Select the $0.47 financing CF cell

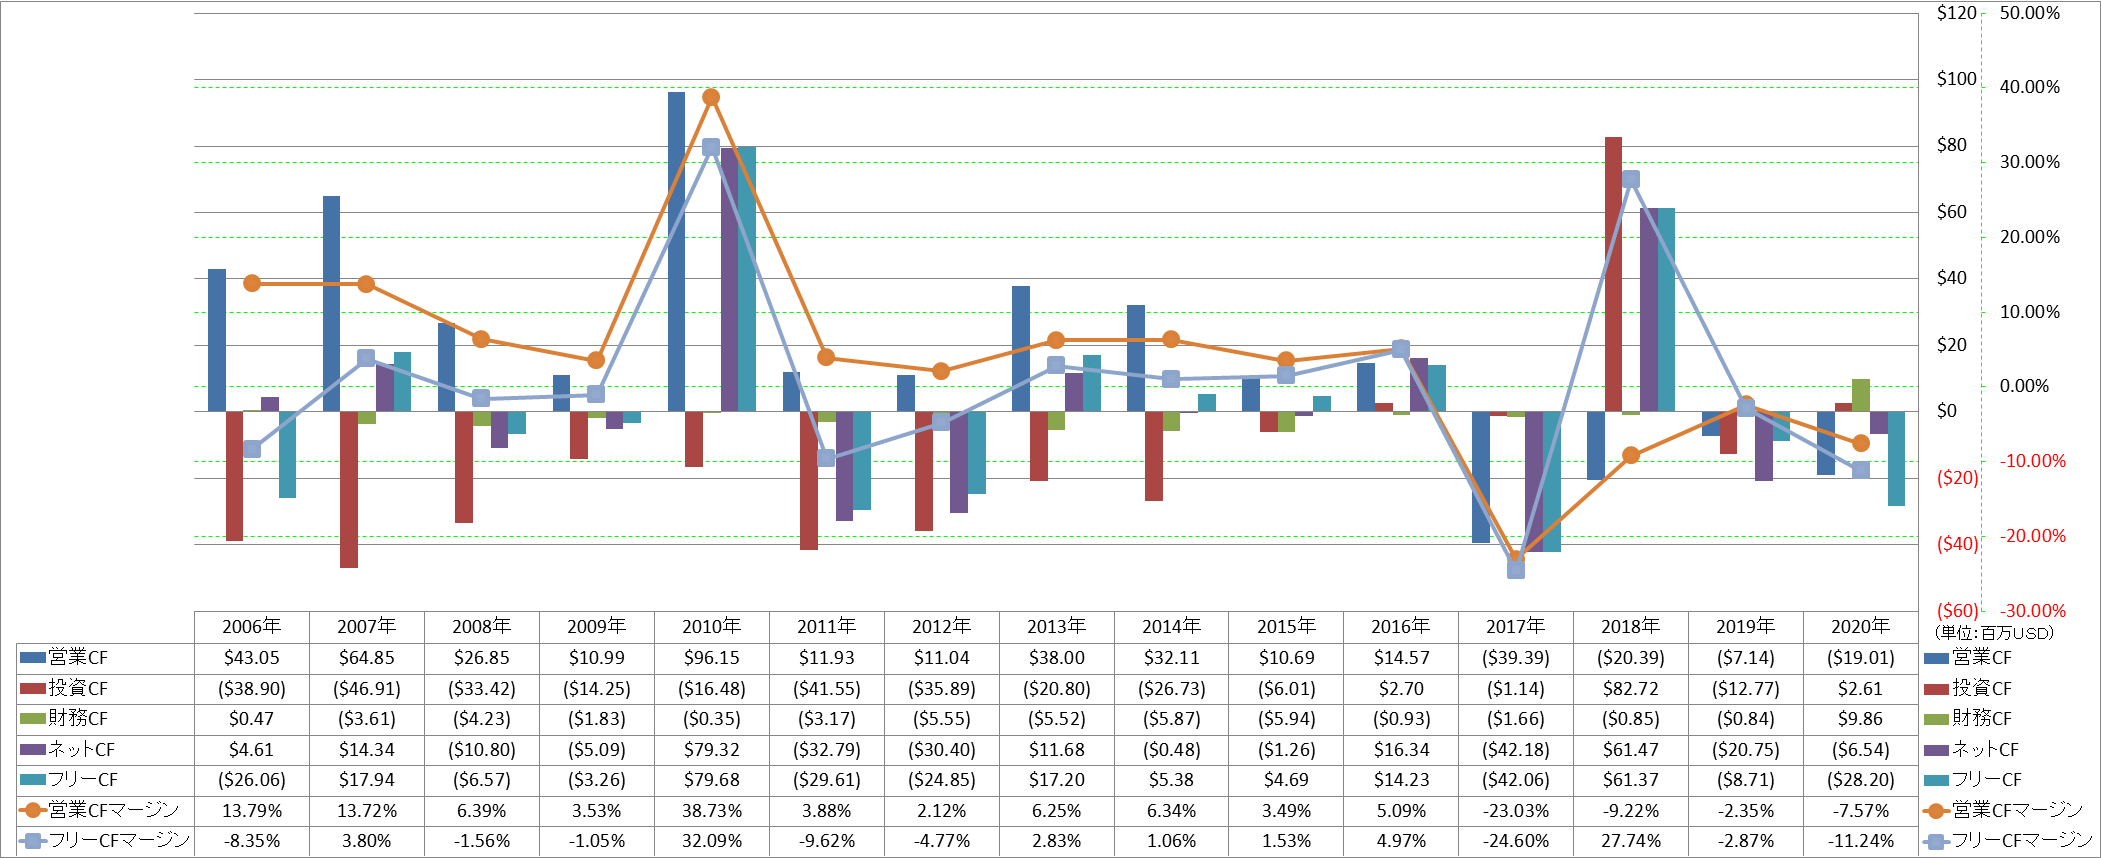[251, 719]
